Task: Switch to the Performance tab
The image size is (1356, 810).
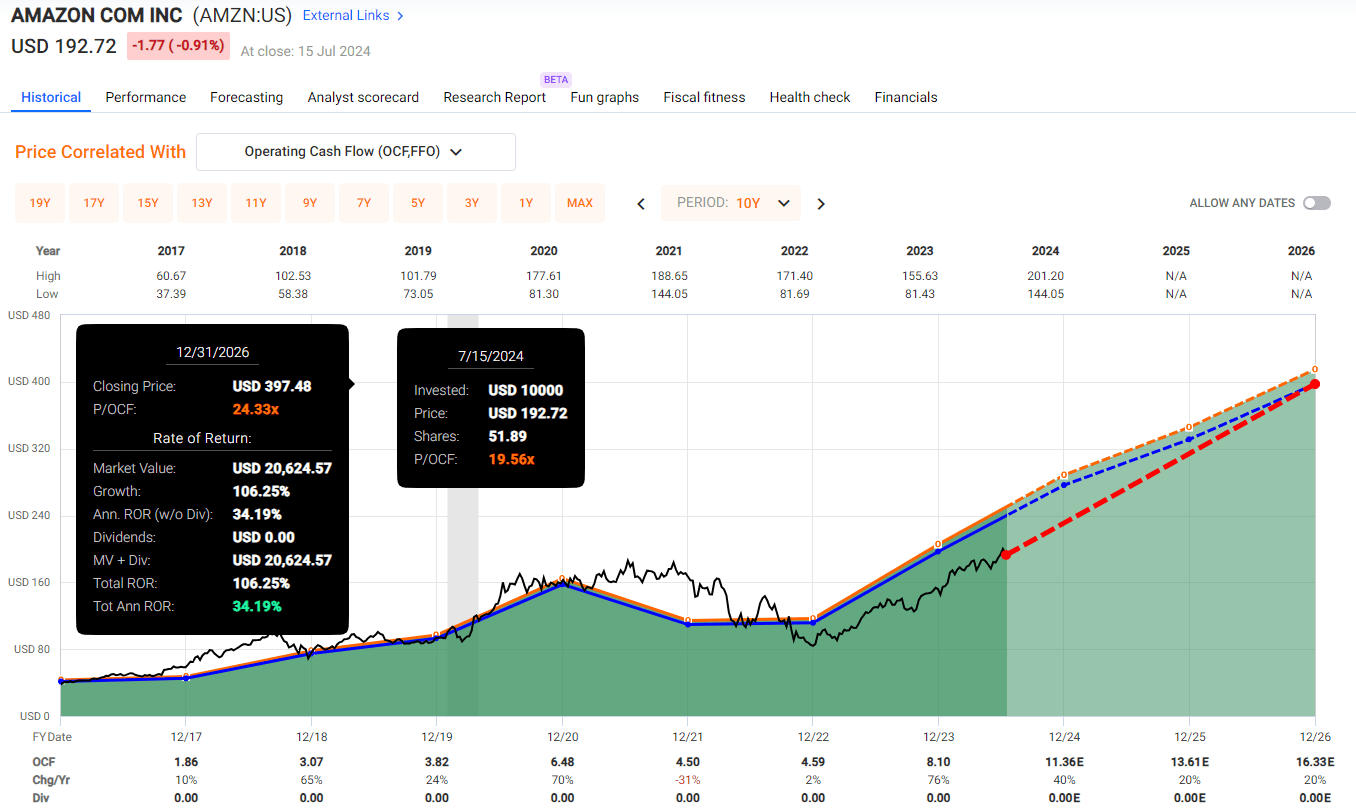Action: (x=145, y=97)
